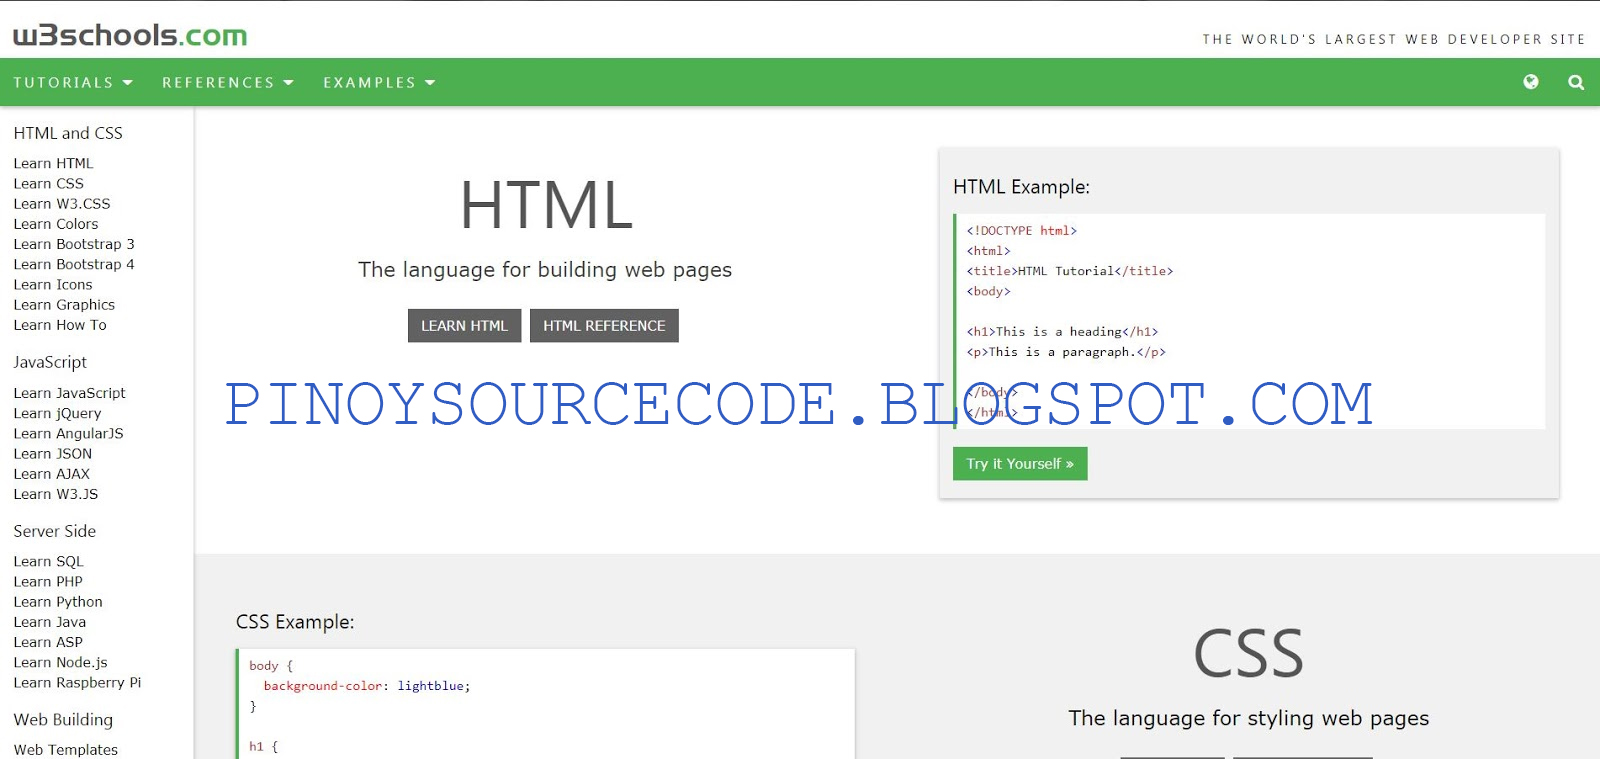The height and width of the screenshot is (759, 1600).
Task: Open Learn How To link
Action: coord(60,325)
